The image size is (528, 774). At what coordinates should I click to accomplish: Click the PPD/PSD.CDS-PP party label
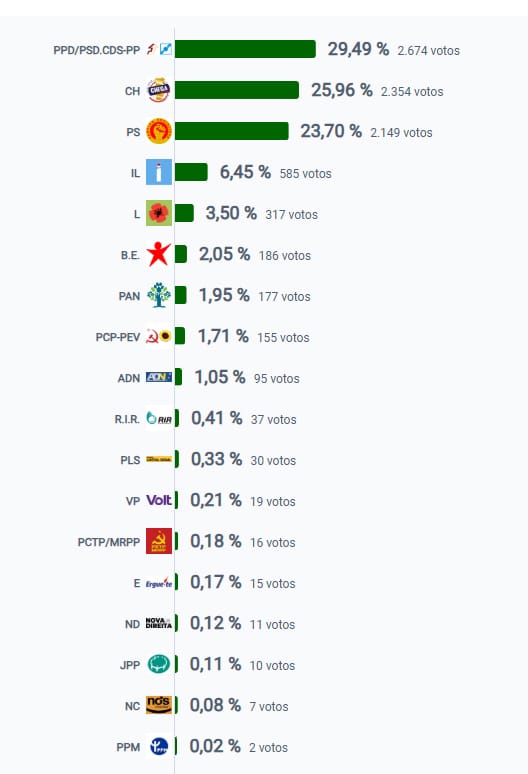[97, 50]
